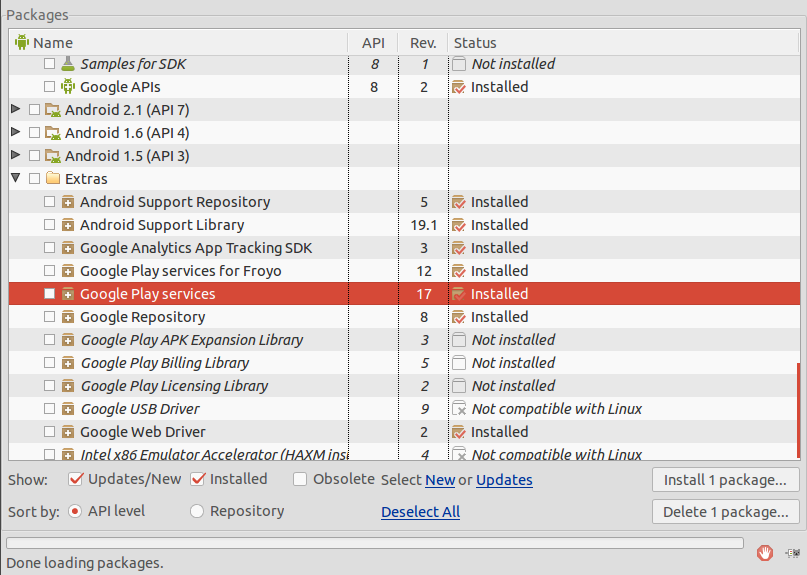Select the Google Play services row
Image resolution: width=807 pixels, height=575 pixels.
coord(404,294)
